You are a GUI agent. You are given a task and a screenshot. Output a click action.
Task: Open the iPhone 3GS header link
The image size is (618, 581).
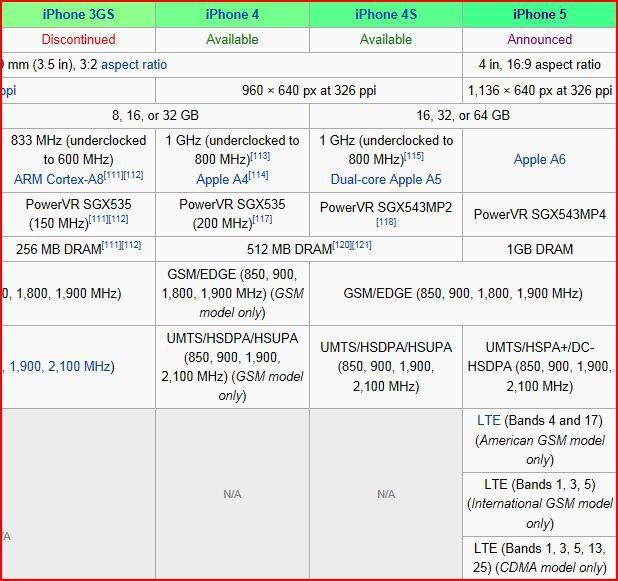coord(78,15)
